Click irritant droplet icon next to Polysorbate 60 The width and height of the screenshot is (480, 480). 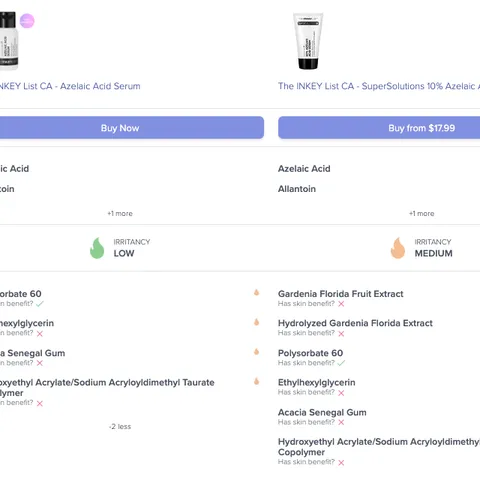256,352
